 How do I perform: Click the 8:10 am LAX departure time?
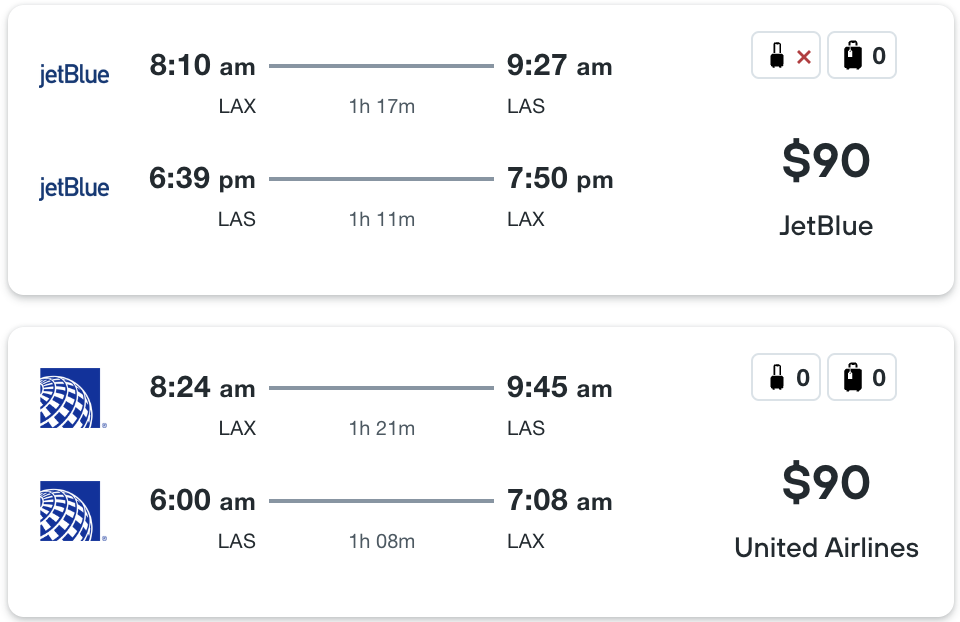[202, 66]
